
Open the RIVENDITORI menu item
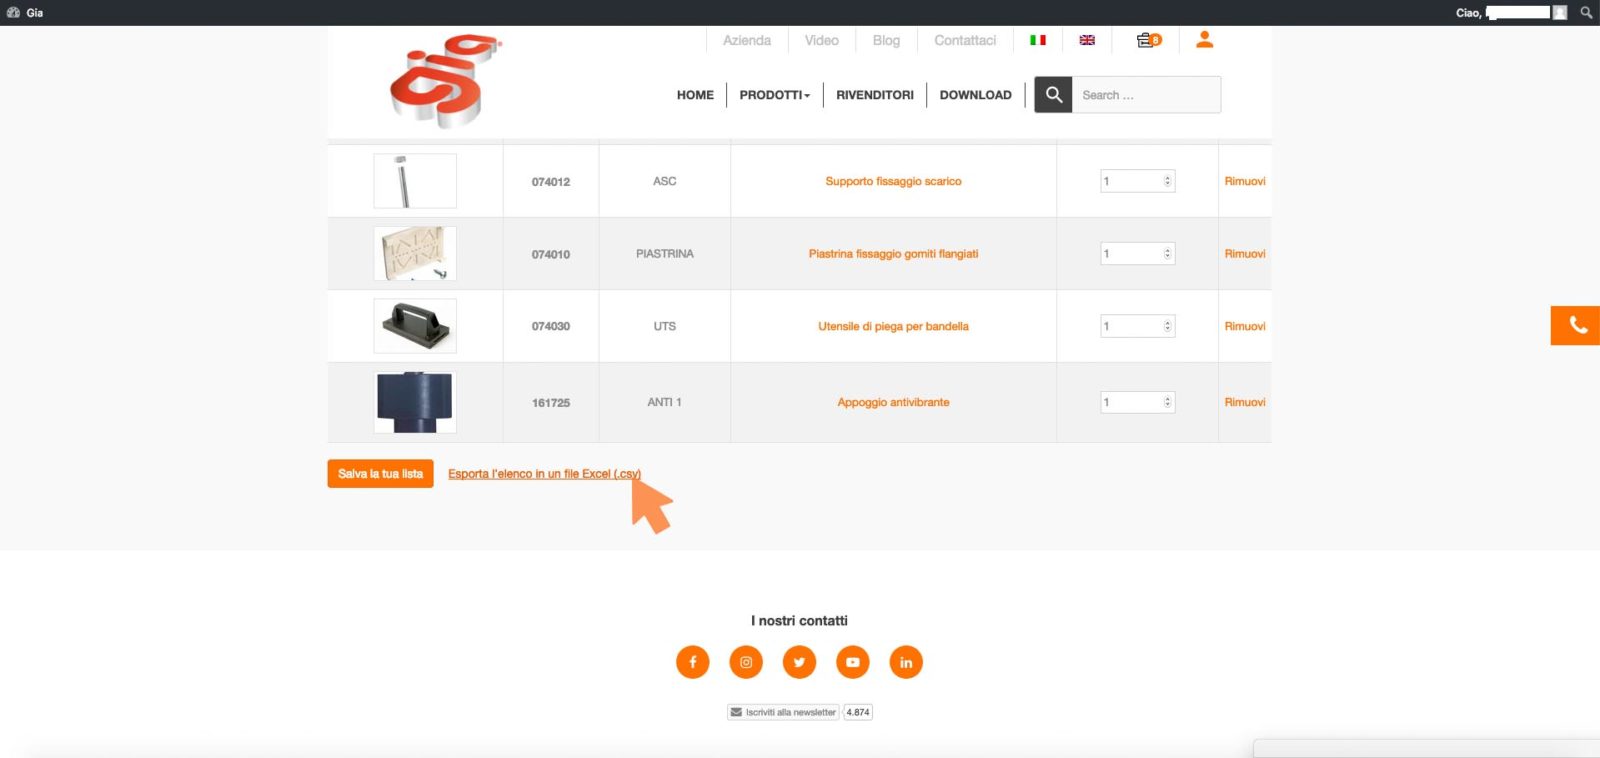[x=874, y=95]
